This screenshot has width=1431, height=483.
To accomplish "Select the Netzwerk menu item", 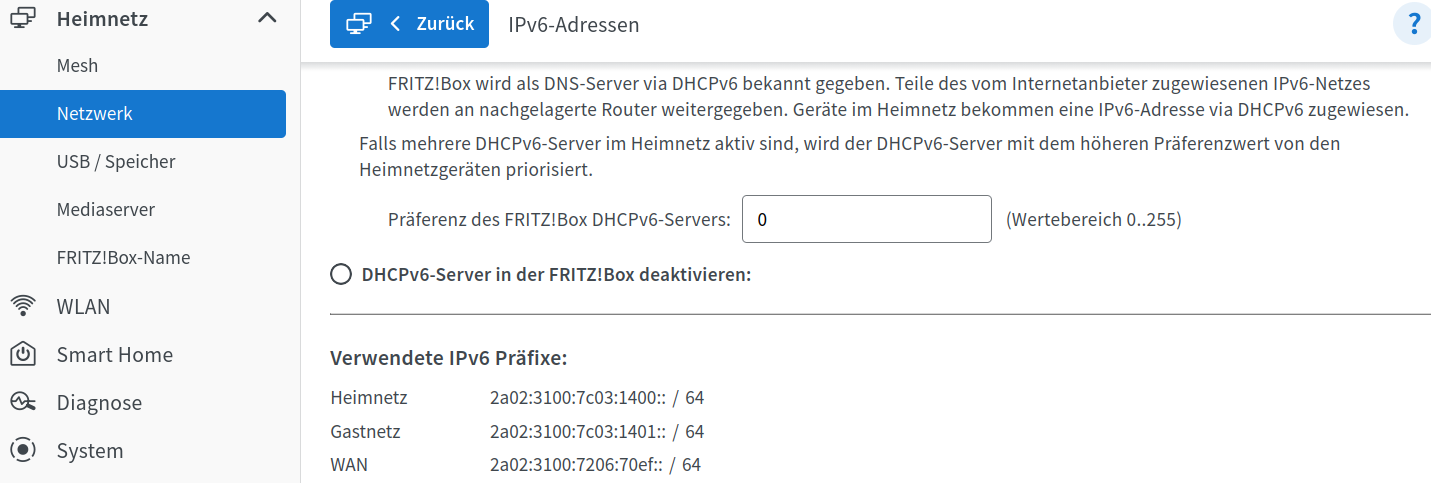I will (x=95, y=114).
